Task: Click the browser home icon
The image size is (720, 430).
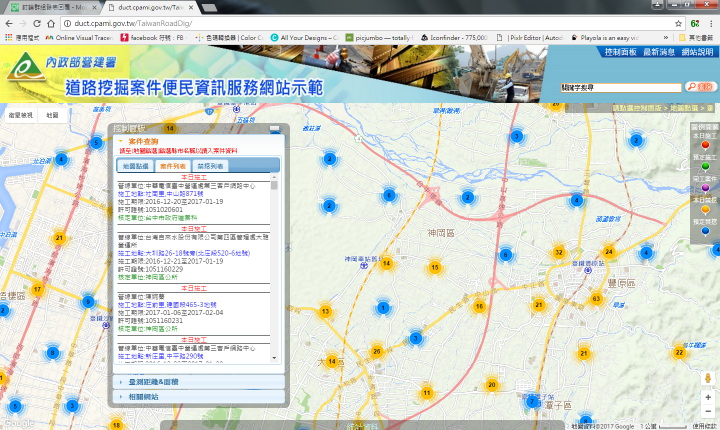Action: pyautogui.click(x=51, y=23)
